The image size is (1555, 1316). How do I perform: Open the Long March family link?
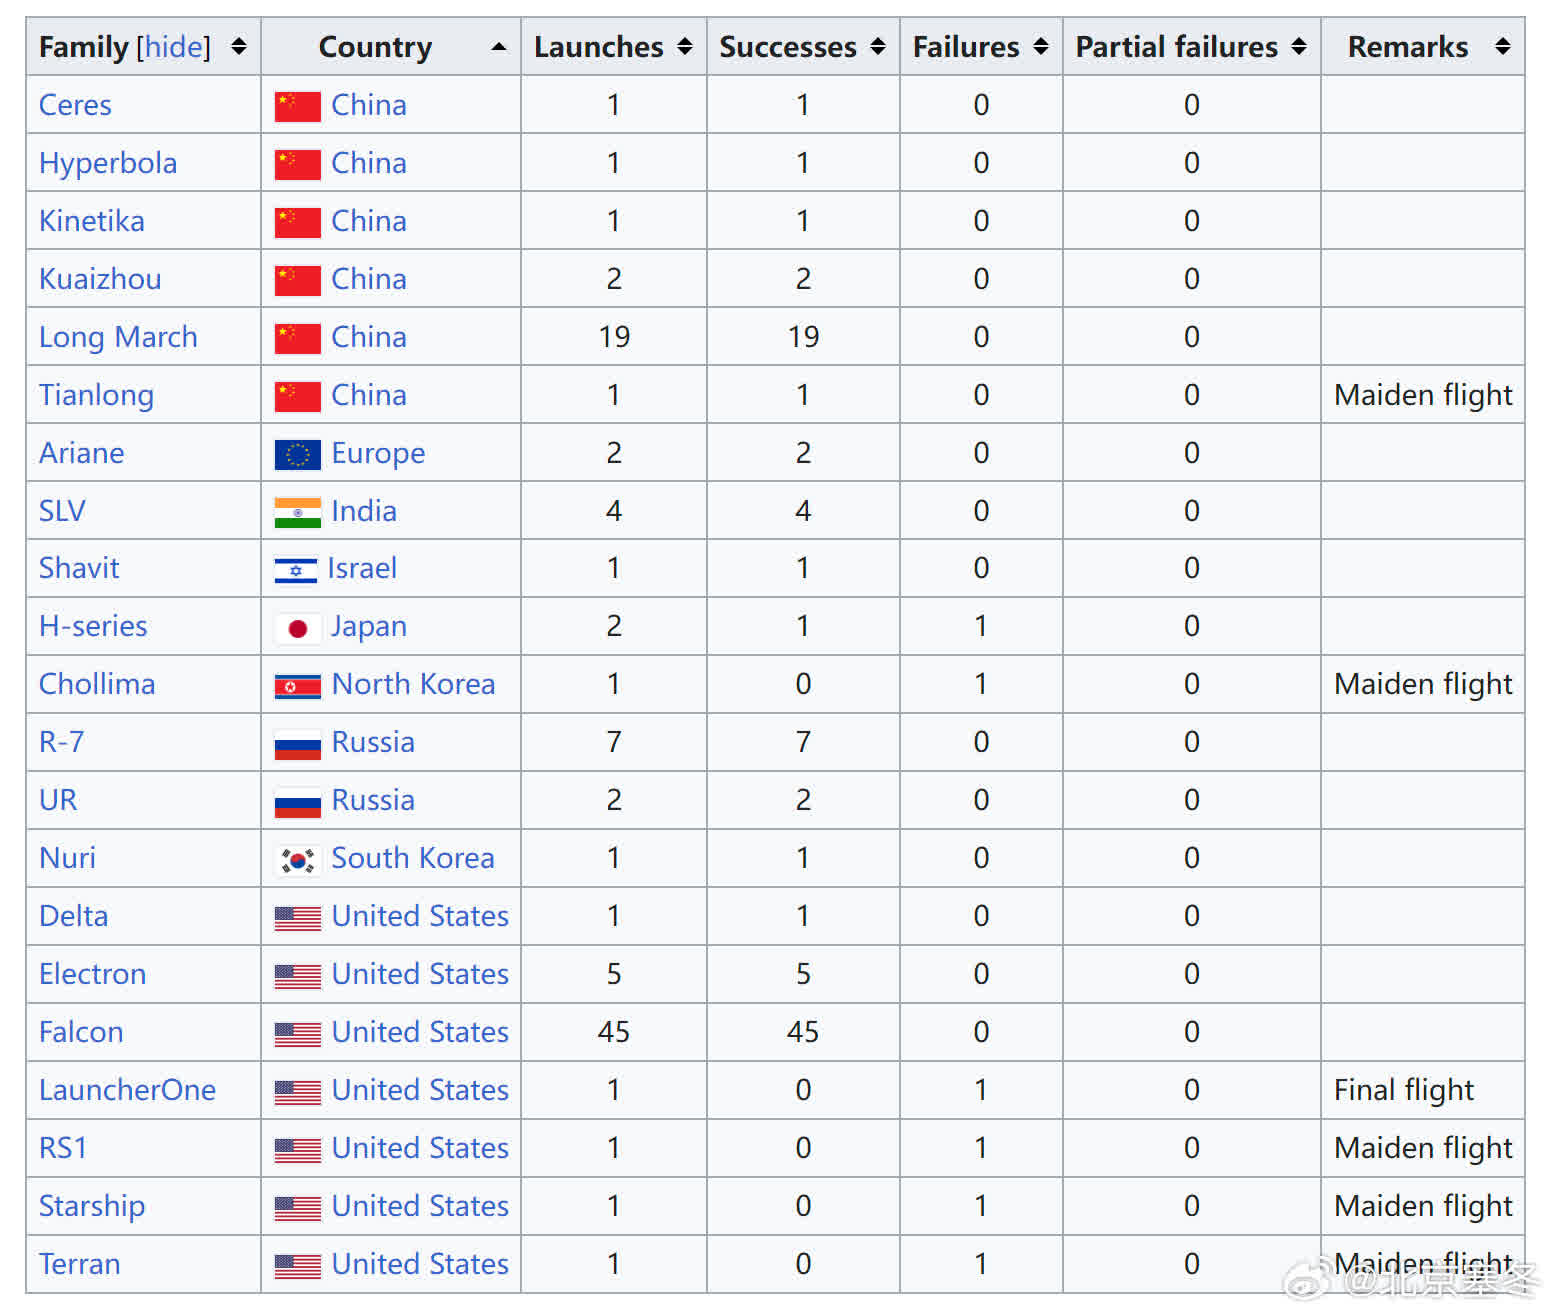coord(118,337)
